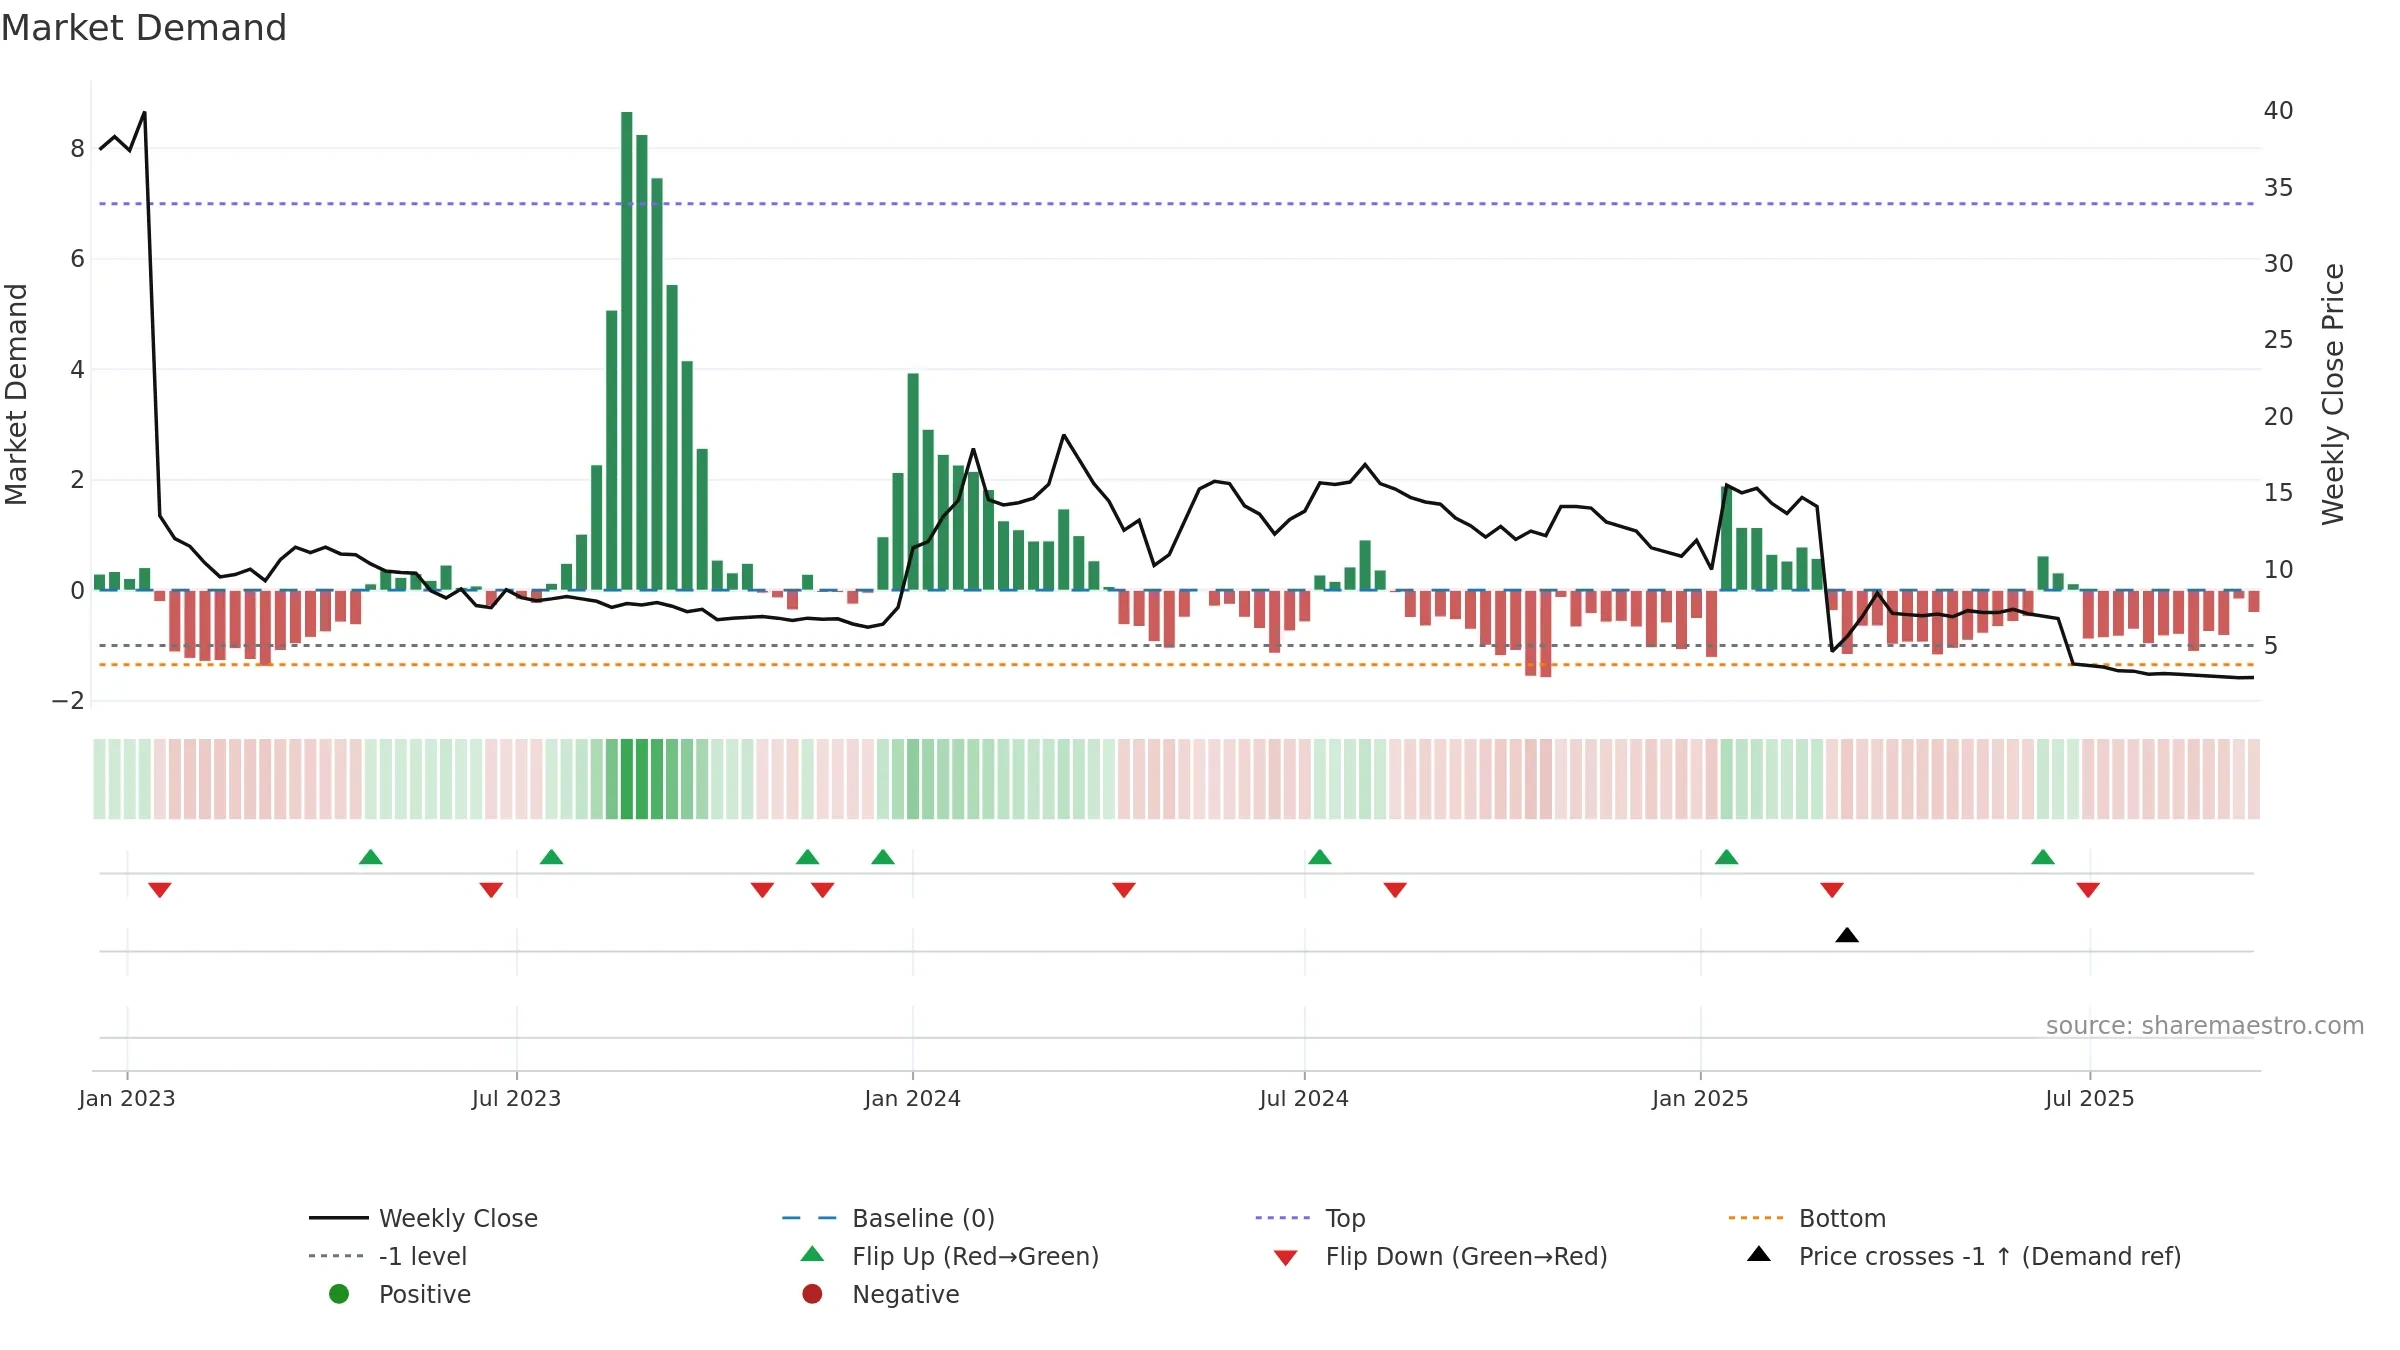Click the Jan 2024 axis label
2400x1350 pixels.
point(912,1099)
